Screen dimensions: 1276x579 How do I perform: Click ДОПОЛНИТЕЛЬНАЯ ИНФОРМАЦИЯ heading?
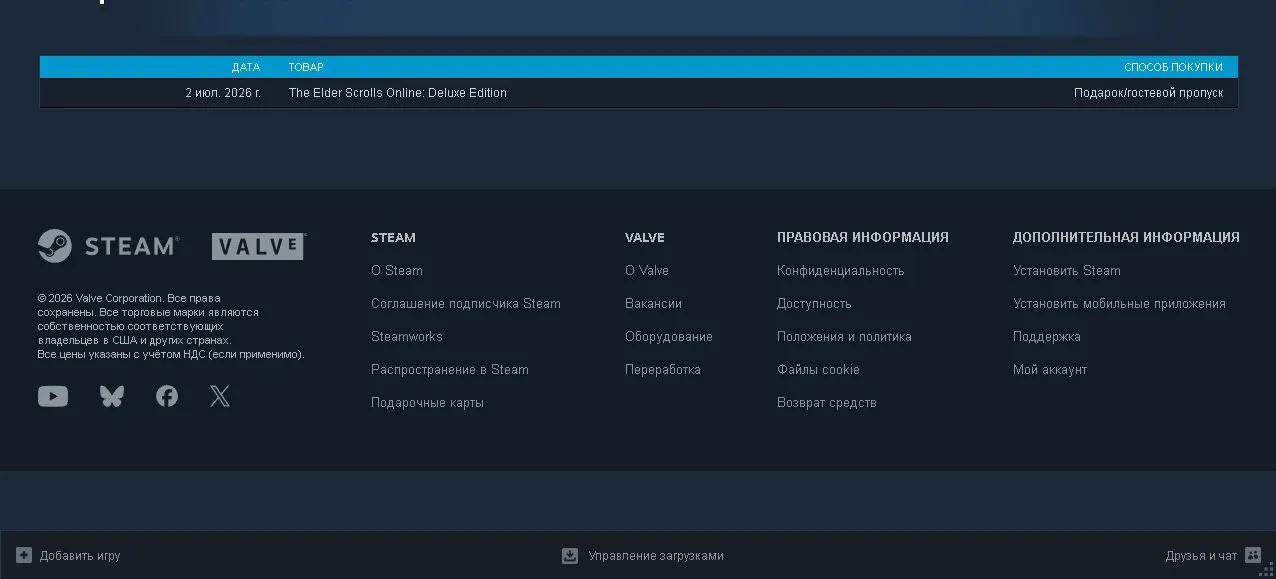coord(1126,237)
